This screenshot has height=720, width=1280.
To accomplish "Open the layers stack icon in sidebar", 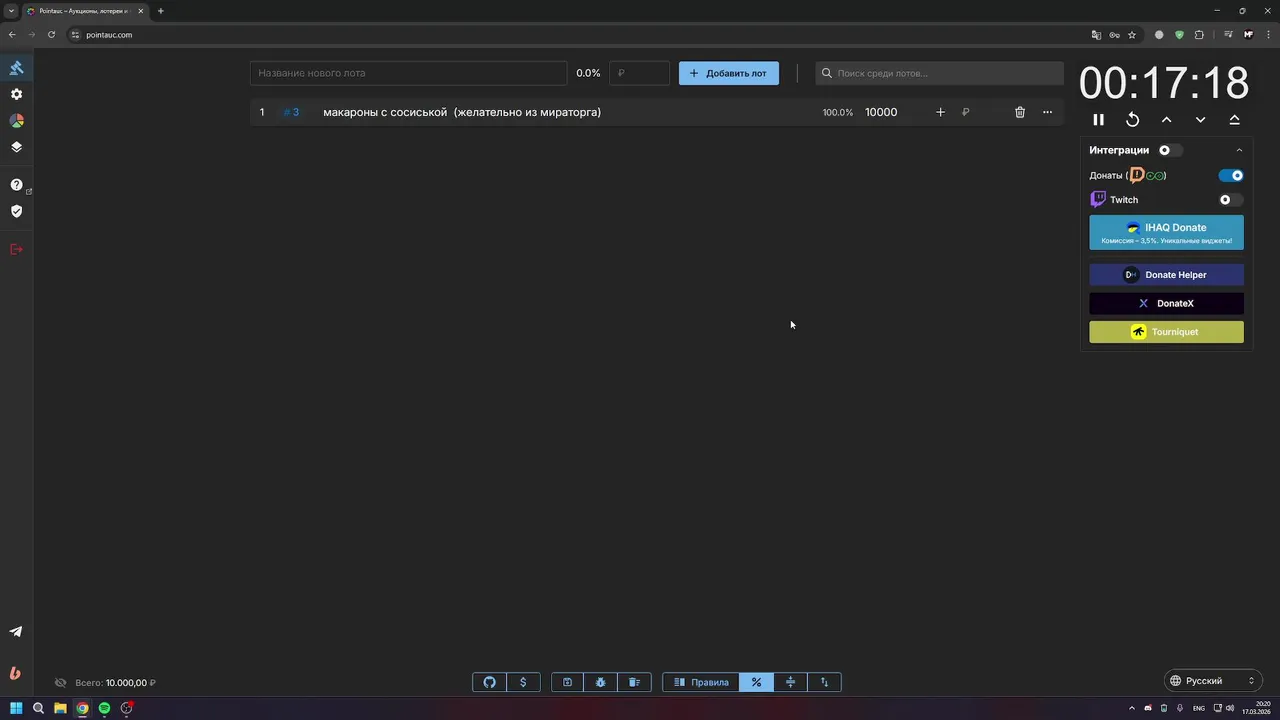I will point(16,147).
